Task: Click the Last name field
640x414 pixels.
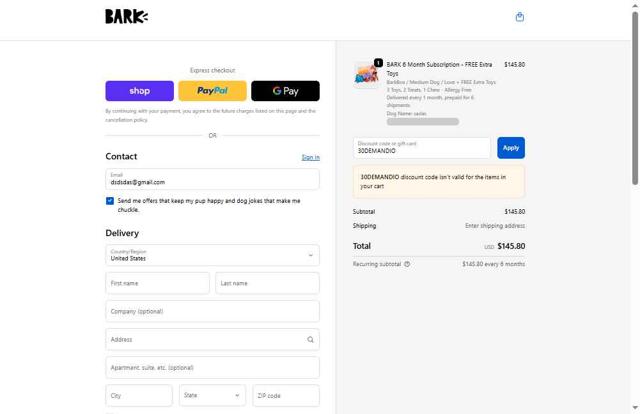Action: coord(267,283)
